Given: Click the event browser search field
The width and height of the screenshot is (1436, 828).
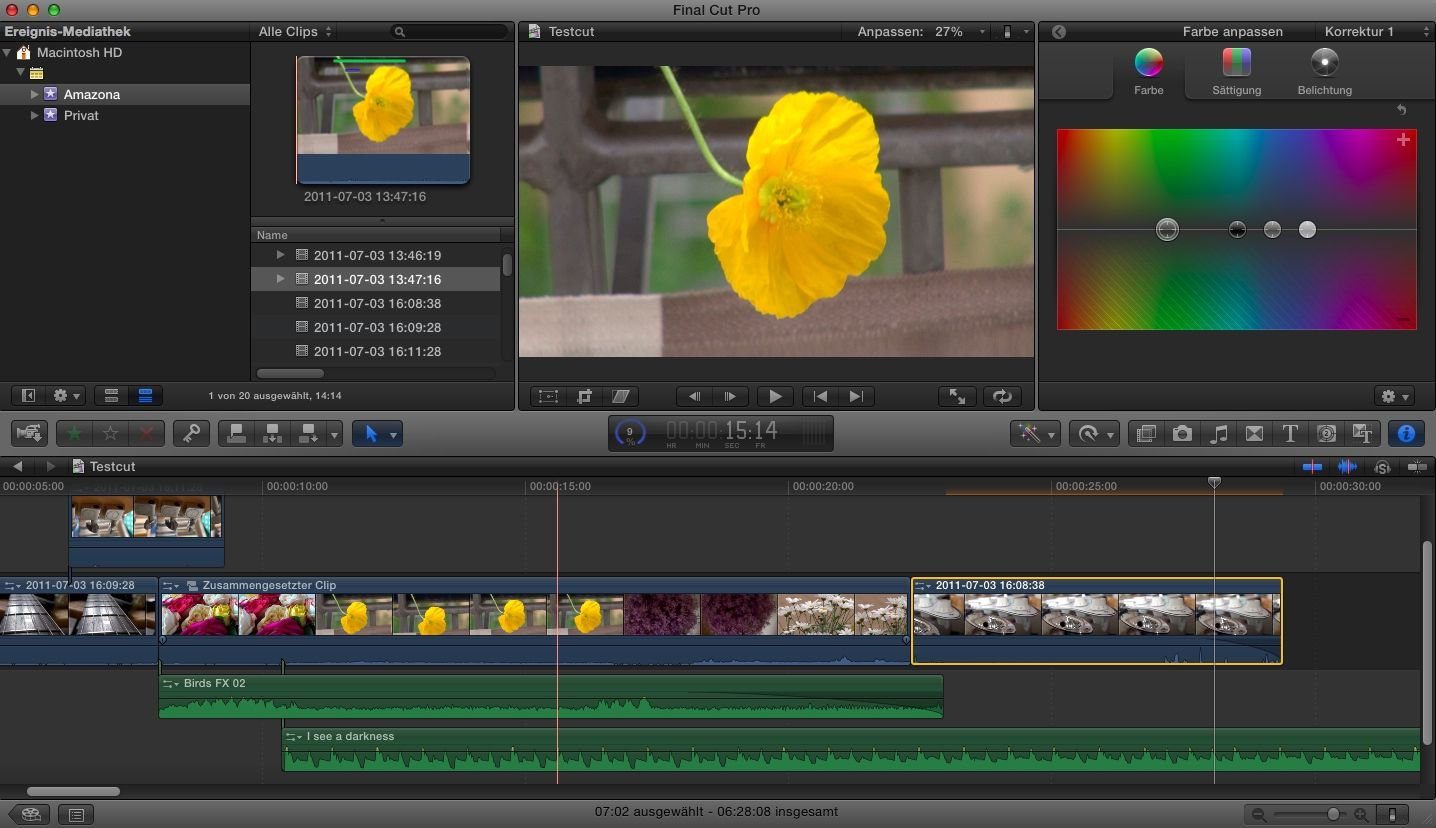Looking at the screenshot, I should pyautogui.click(x=449, y=32).
